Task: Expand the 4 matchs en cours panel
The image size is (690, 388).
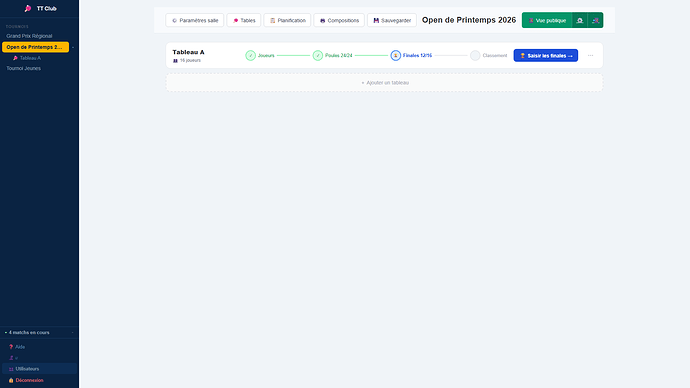Action: tap(39, 333)
